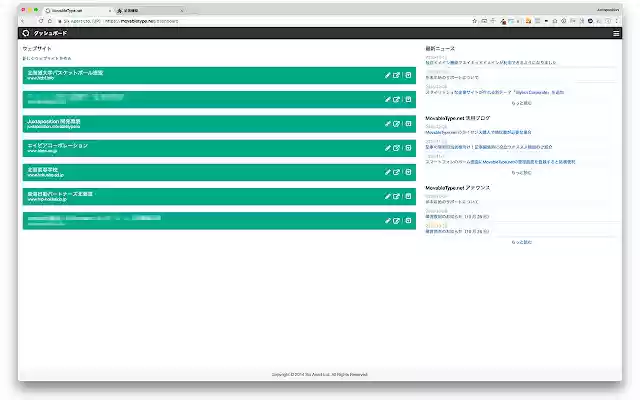Click the ダッシュボード header title
Screen dimensions: 640x400
[50, 33]
